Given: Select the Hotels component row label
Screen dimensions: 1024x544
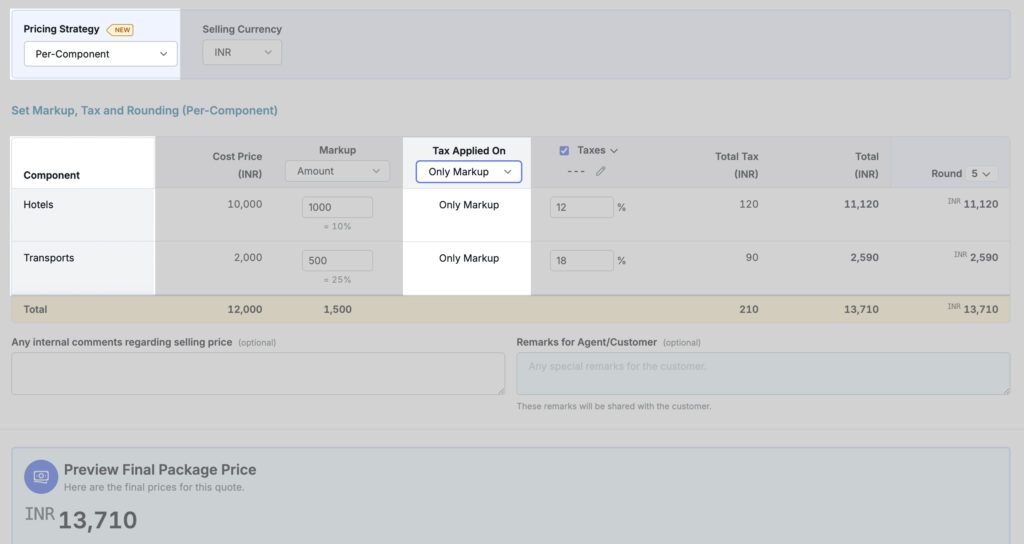Looking at the screenshot, I should (x=39, y=204).
